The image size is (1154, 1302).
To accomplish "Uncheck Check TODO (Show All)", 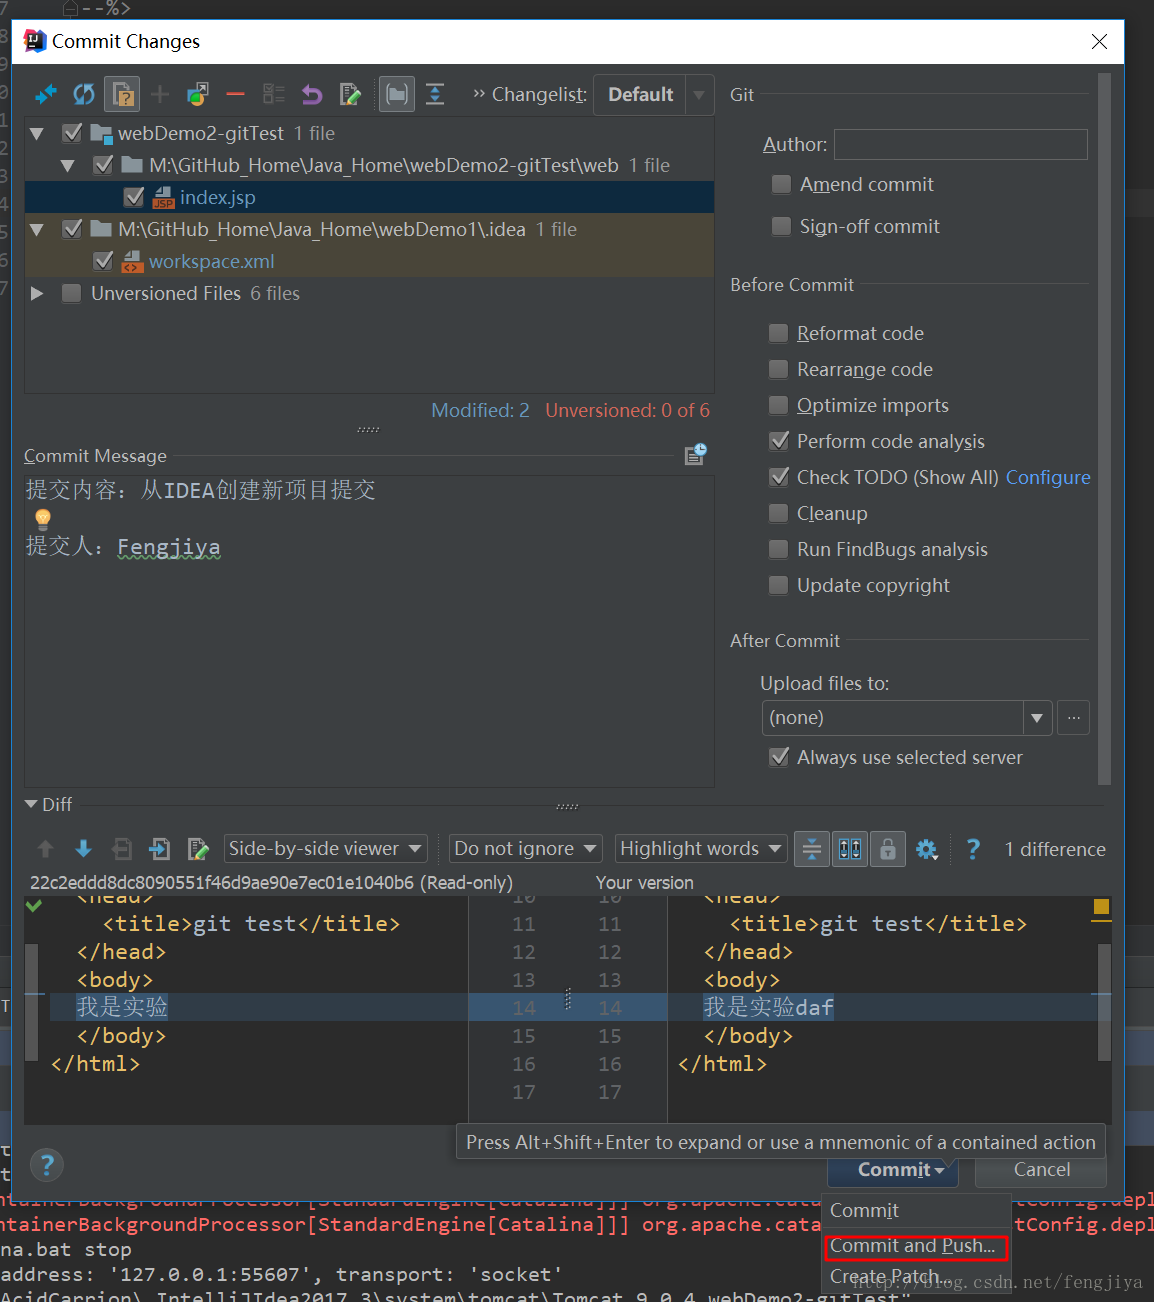I will click(778, 477).
